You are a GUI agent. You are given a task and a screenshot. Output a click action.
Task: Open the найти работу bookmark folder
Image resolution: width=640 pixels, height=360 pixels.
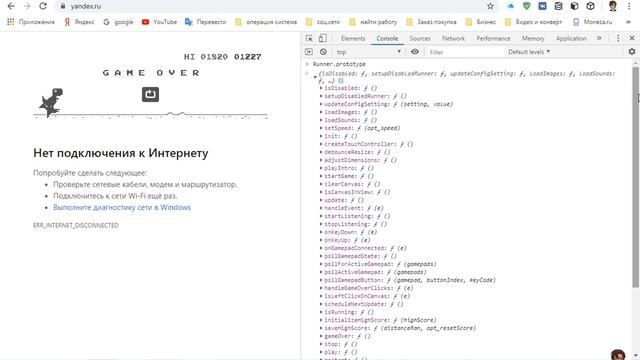(x=373, y=22)
